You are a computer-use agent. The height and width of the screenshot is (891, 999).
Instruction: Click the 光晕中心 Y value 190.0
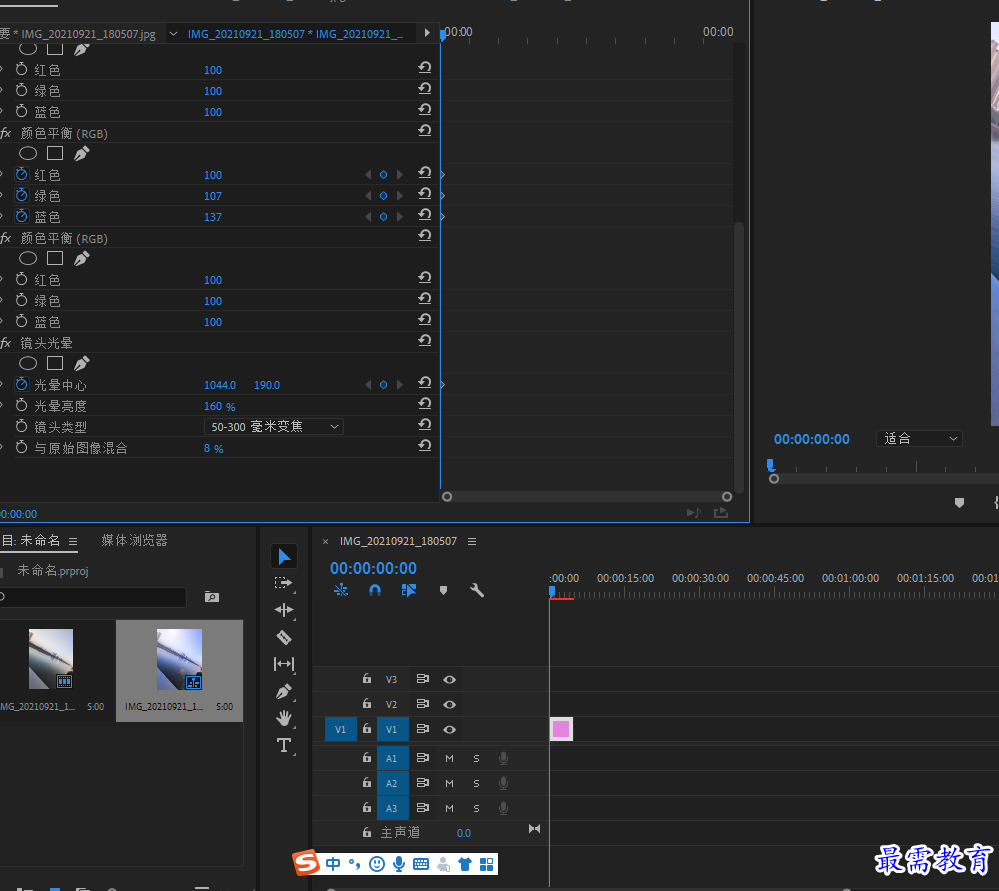267,385
